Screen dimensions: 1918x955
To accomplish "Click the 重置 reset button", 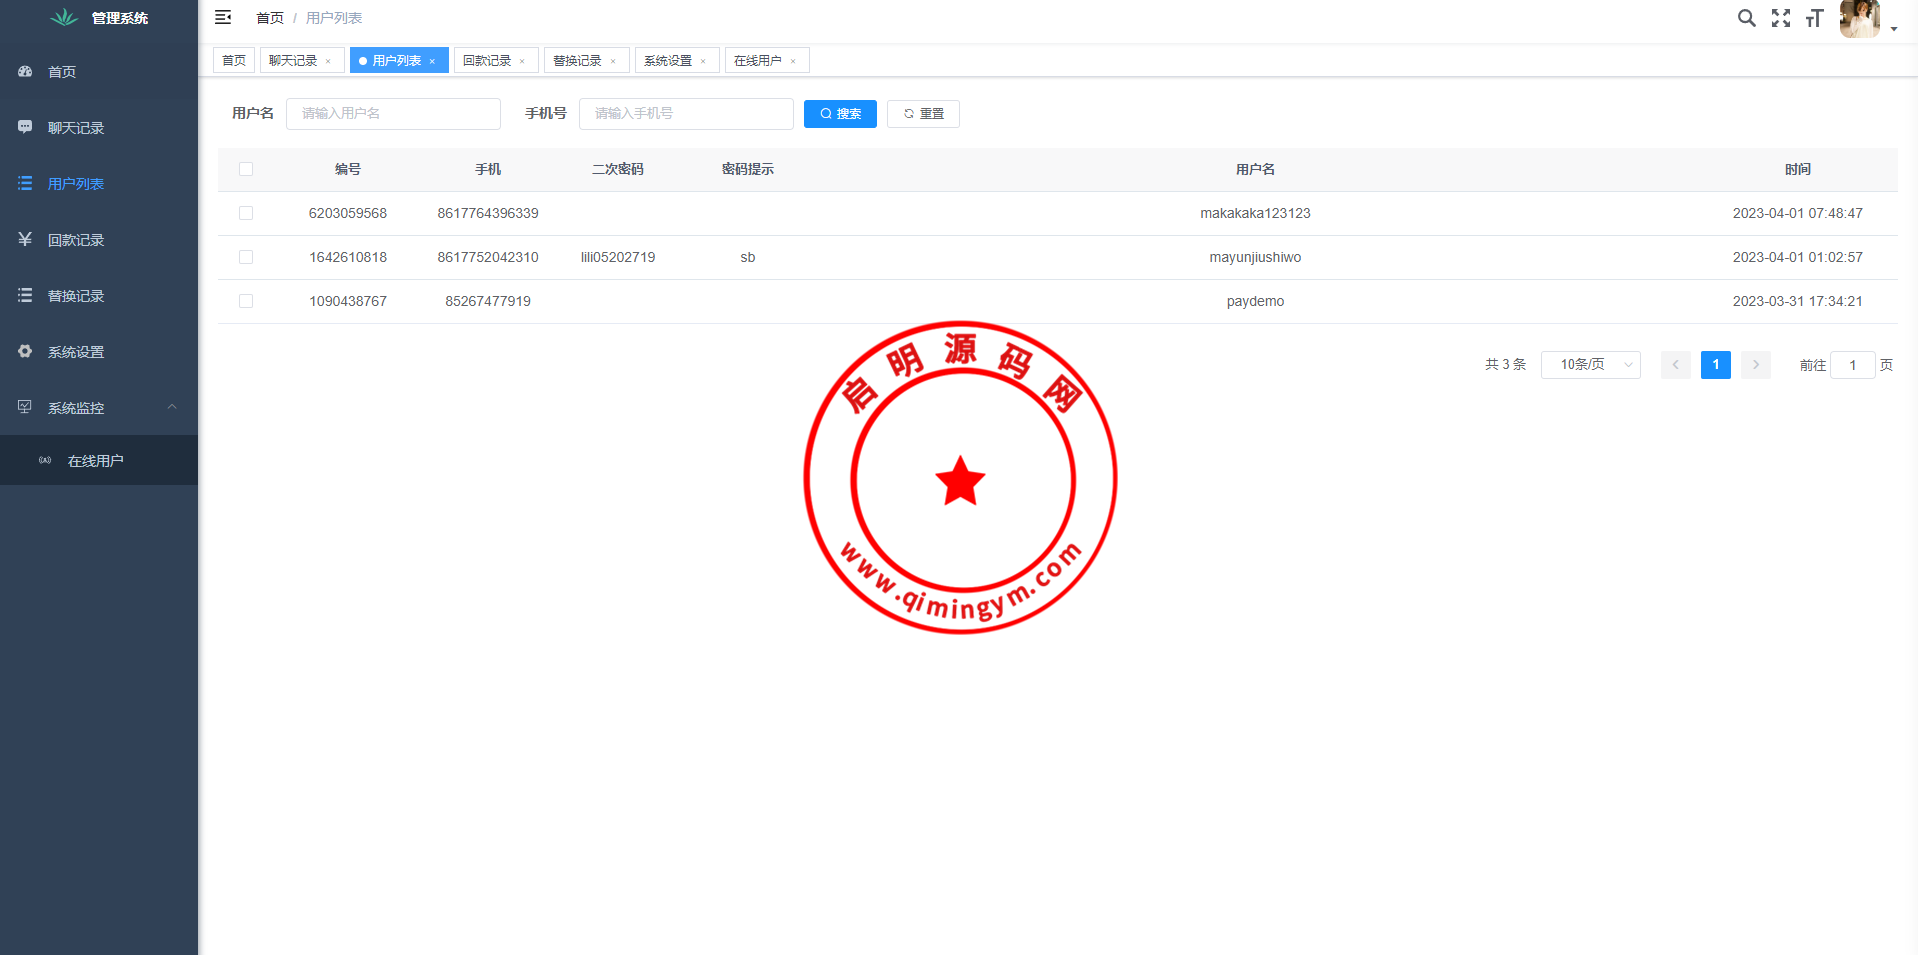I will coord(923,114).
